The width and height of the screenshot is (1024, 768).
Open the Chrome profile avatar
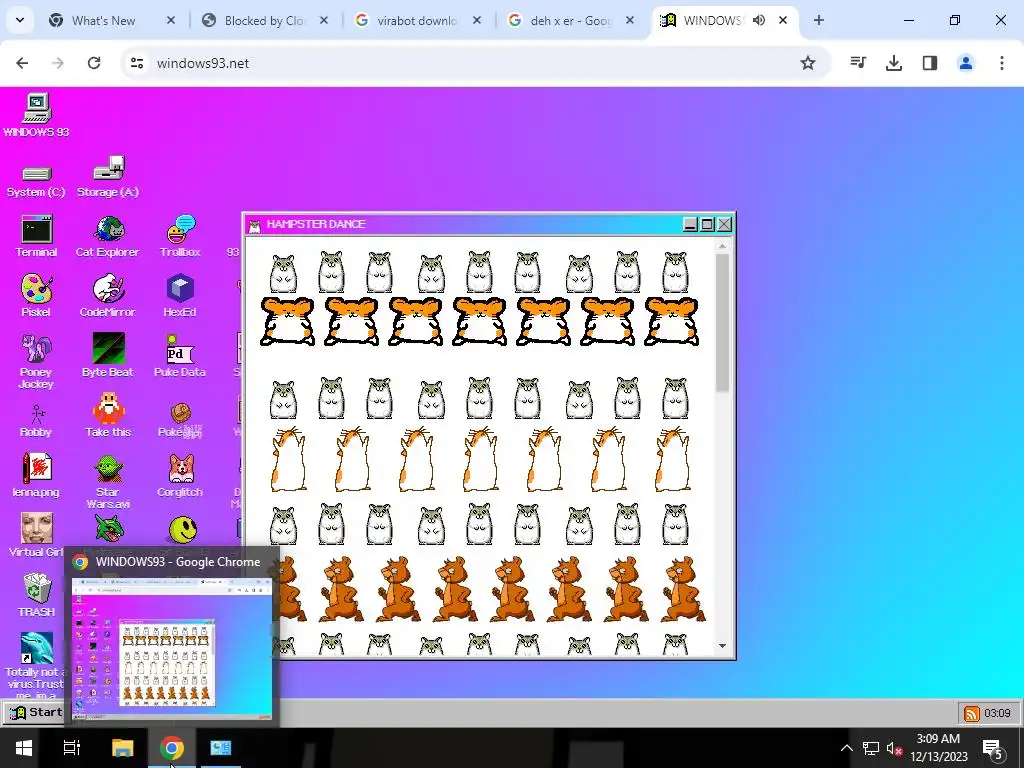click(x=966, y=63)
